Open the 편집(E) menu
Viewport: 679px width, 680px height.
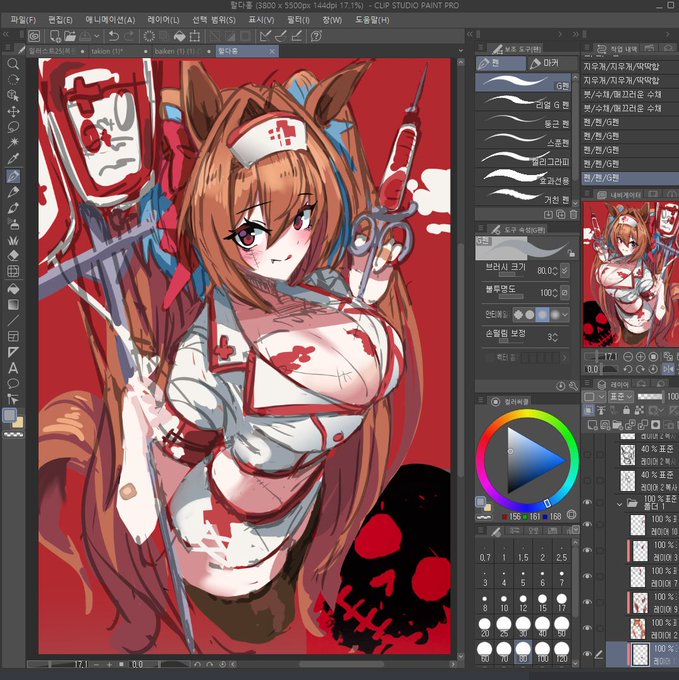point(60,20)
